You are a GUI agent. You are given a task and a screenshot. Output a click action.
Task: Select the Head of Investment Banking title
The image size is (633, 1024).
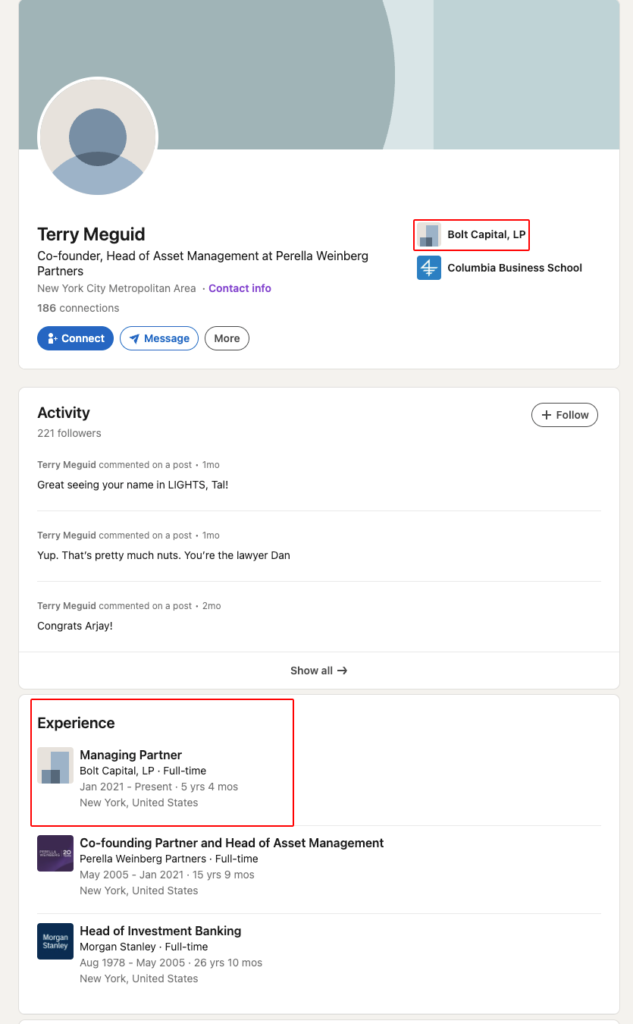tap(160, 931)
